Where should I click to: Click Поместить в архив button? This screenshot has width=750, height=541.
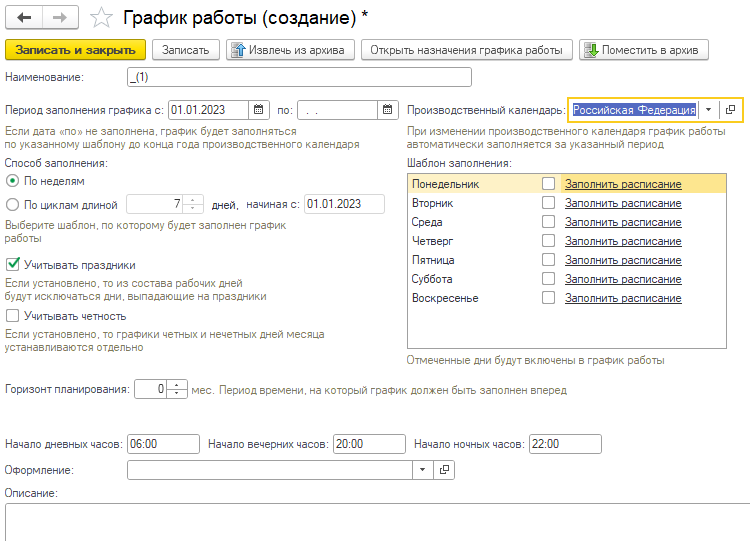(x=644, y=50)
